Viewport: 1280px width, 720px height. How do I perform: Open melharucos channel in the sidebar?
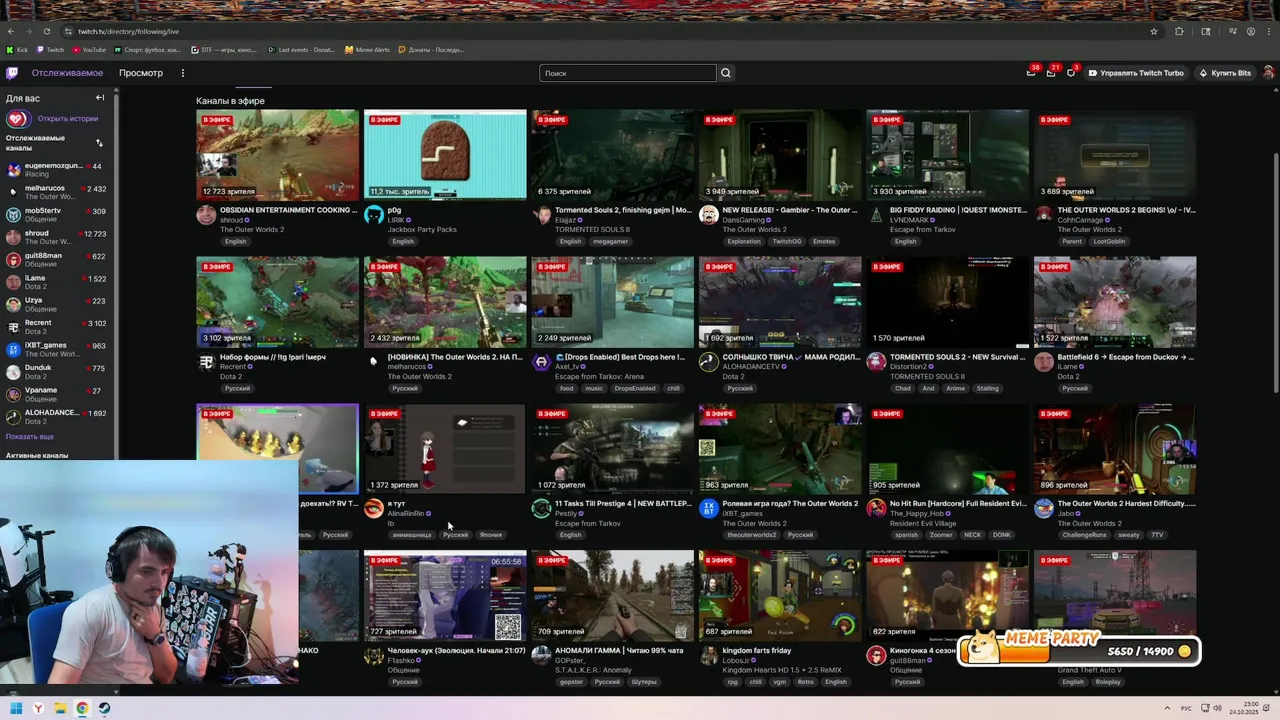tap(58, 192)
